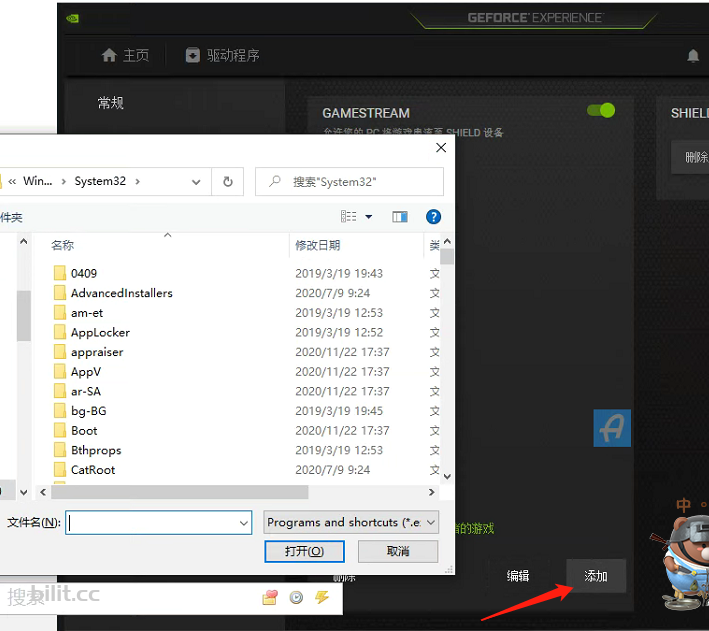Click the date 2019/3/19 19:43 for 0409

click(x=339, y=274)
